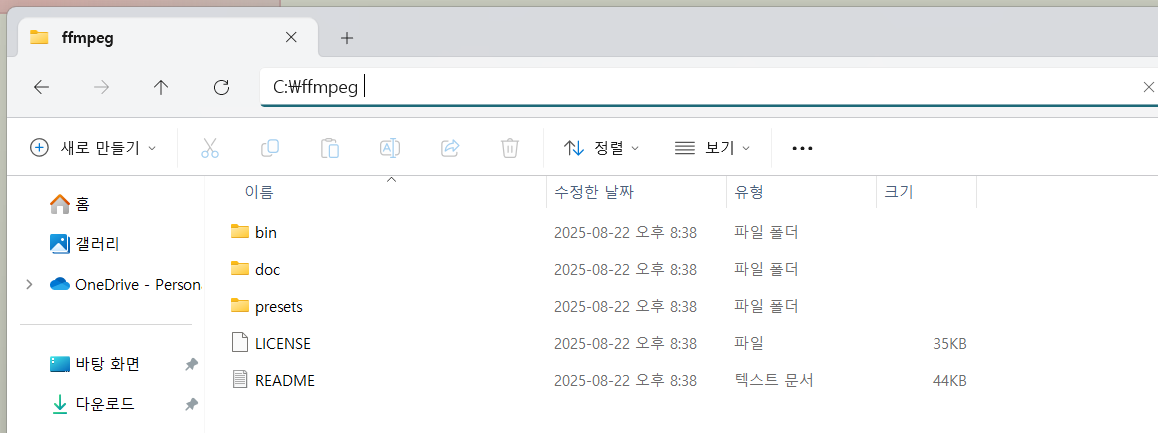Go back with the left arrow
Screen dimensions: 1158x433
[41, 87]
